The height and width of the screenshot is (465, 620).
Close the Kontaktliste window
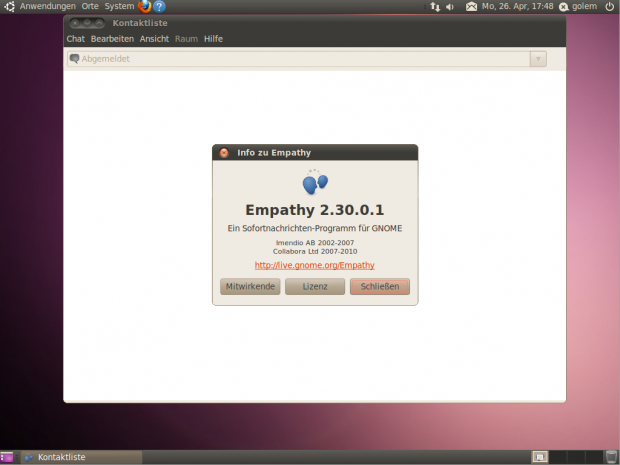(x=75, y=23)
